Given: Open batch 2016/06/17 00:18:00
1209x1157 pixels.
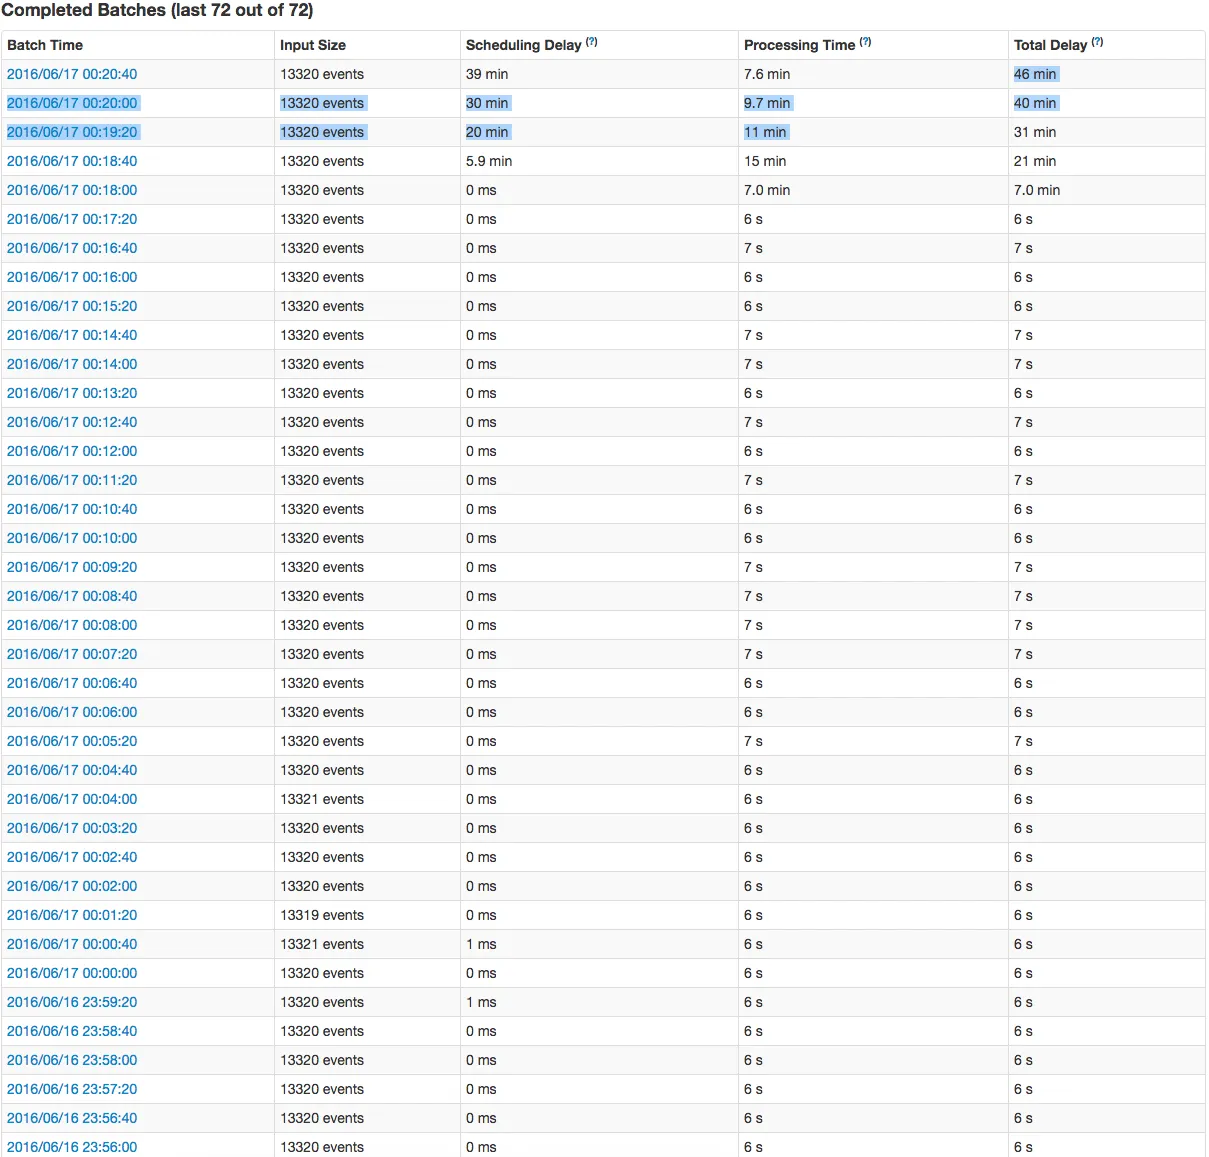Looking at the screenshot, I should coord(72,190).
